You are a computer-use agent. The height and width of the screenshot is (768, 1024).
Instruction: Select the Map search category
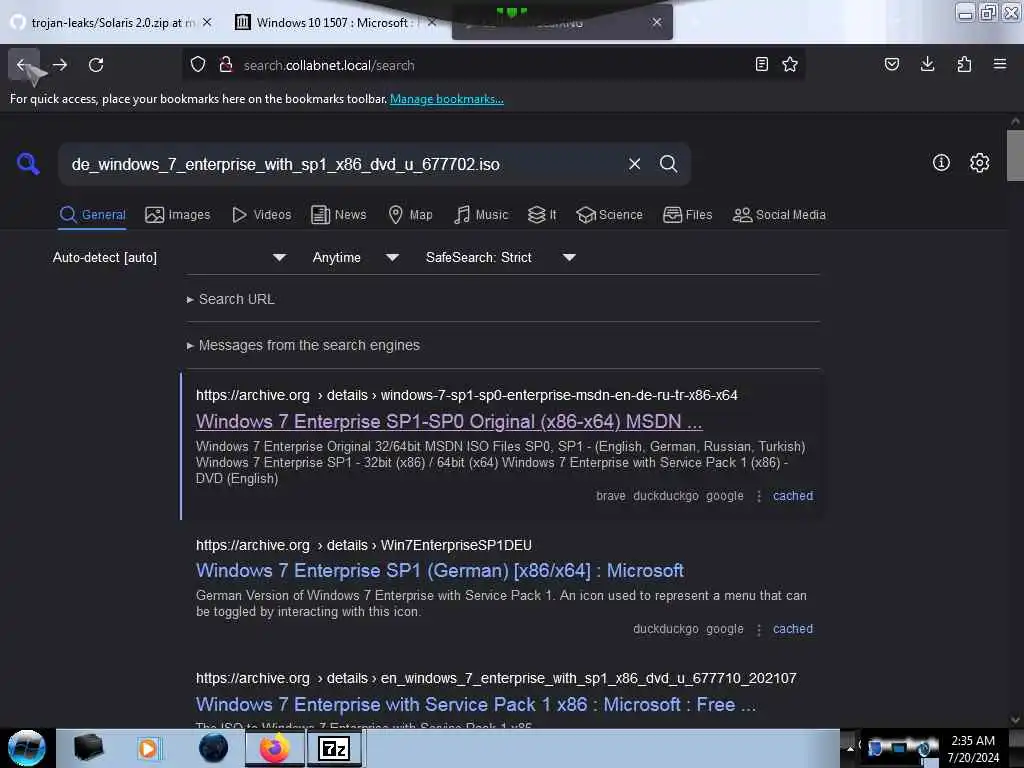[x=410, y=215]
